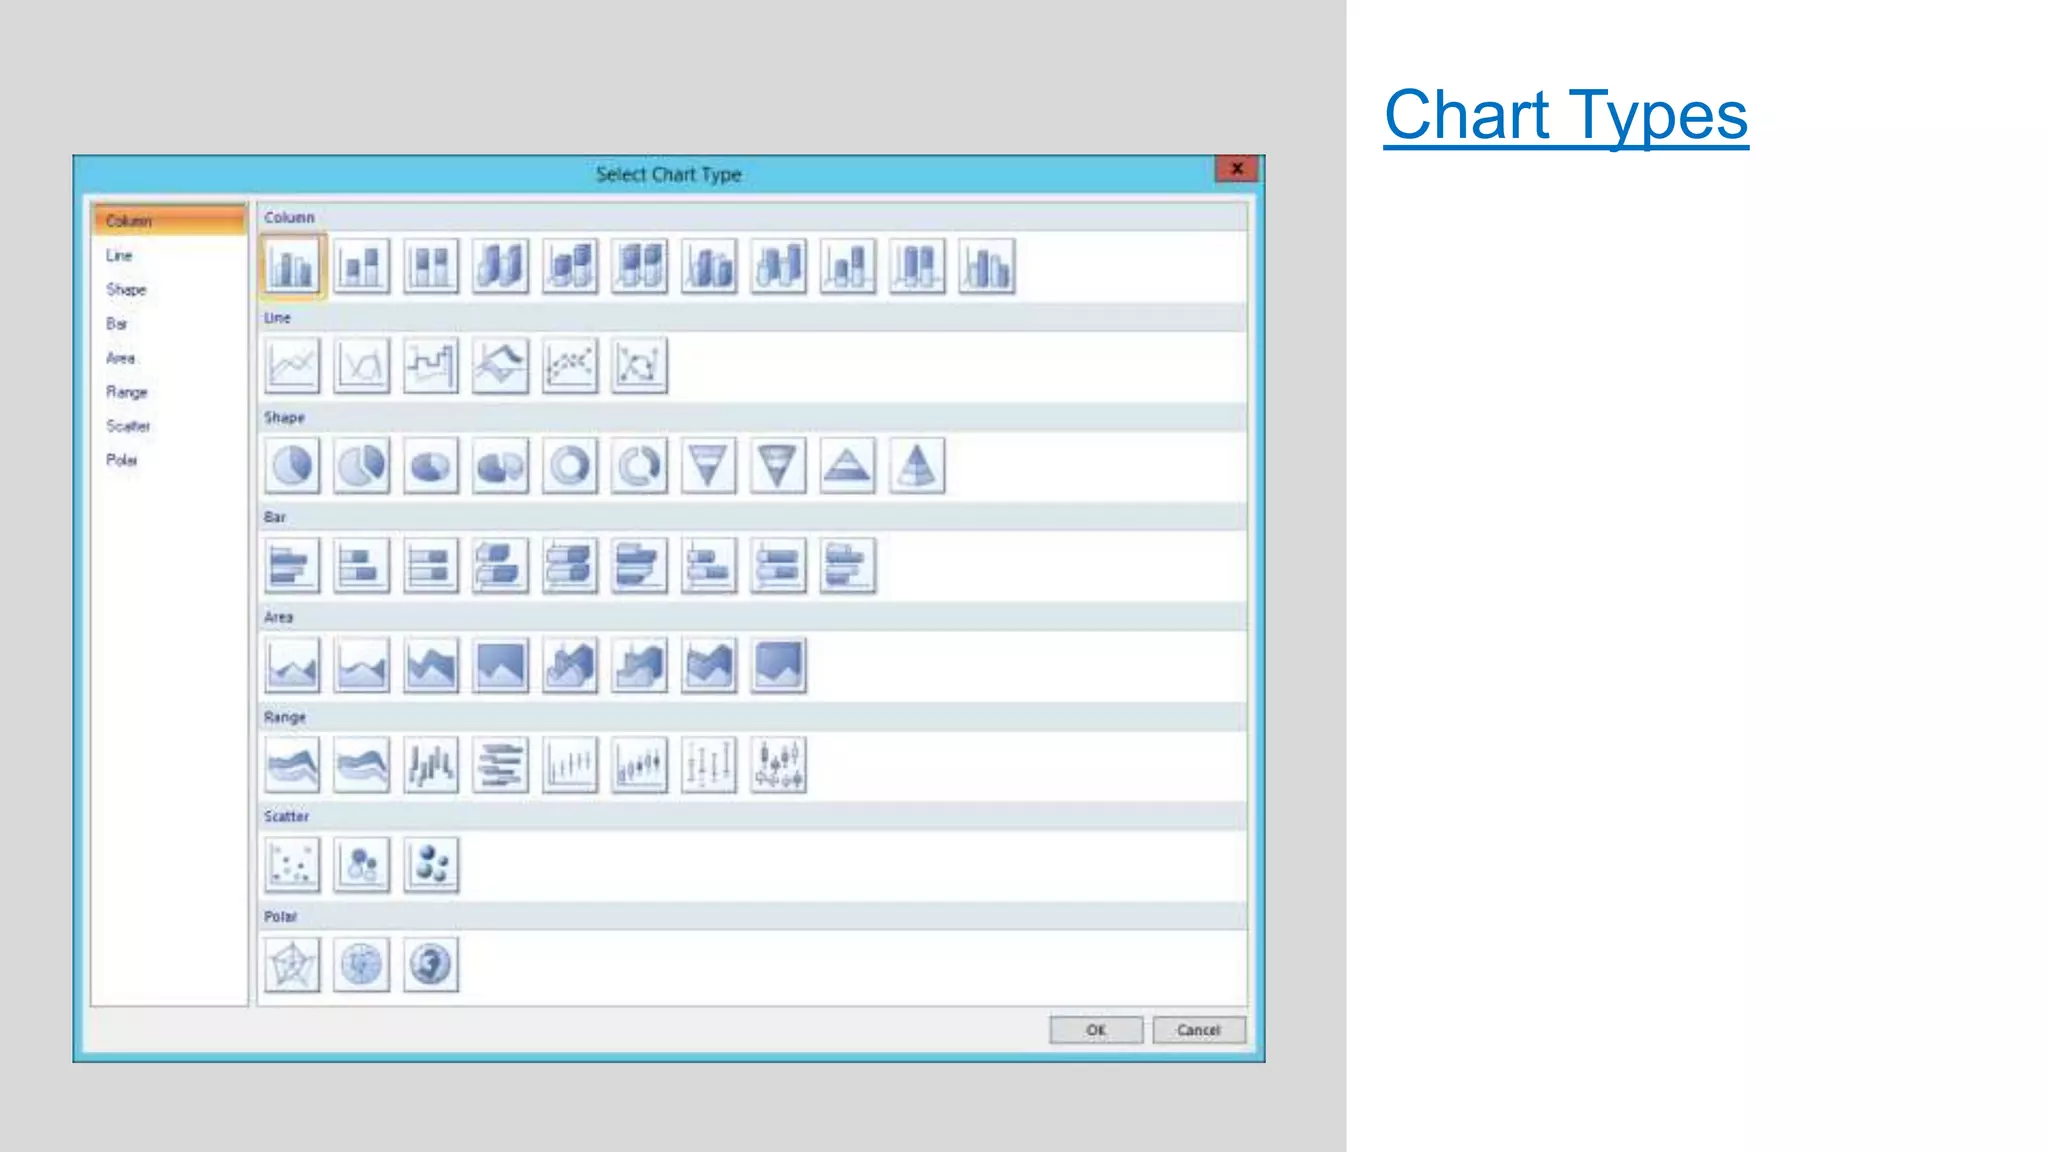Viewport: 2048px width, 1152px height.
Task: Select the Range chart icon
Action: coord(292,765)
